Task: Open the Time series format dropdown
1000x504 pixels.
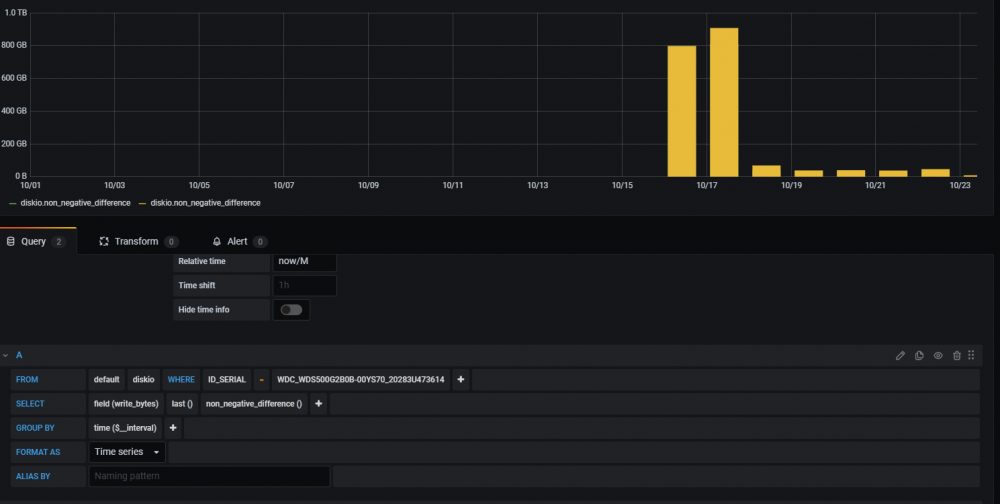Action: pos(127,452)
